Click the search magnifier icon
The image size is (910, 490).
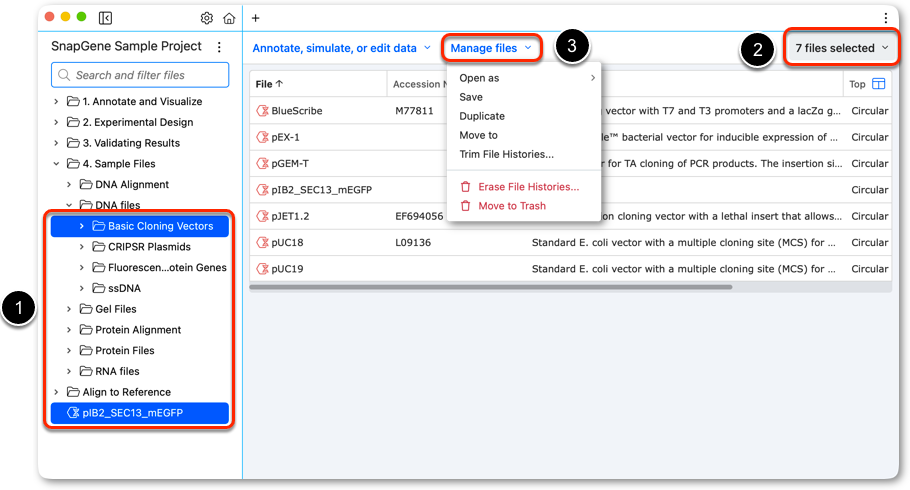click(64, 75)
